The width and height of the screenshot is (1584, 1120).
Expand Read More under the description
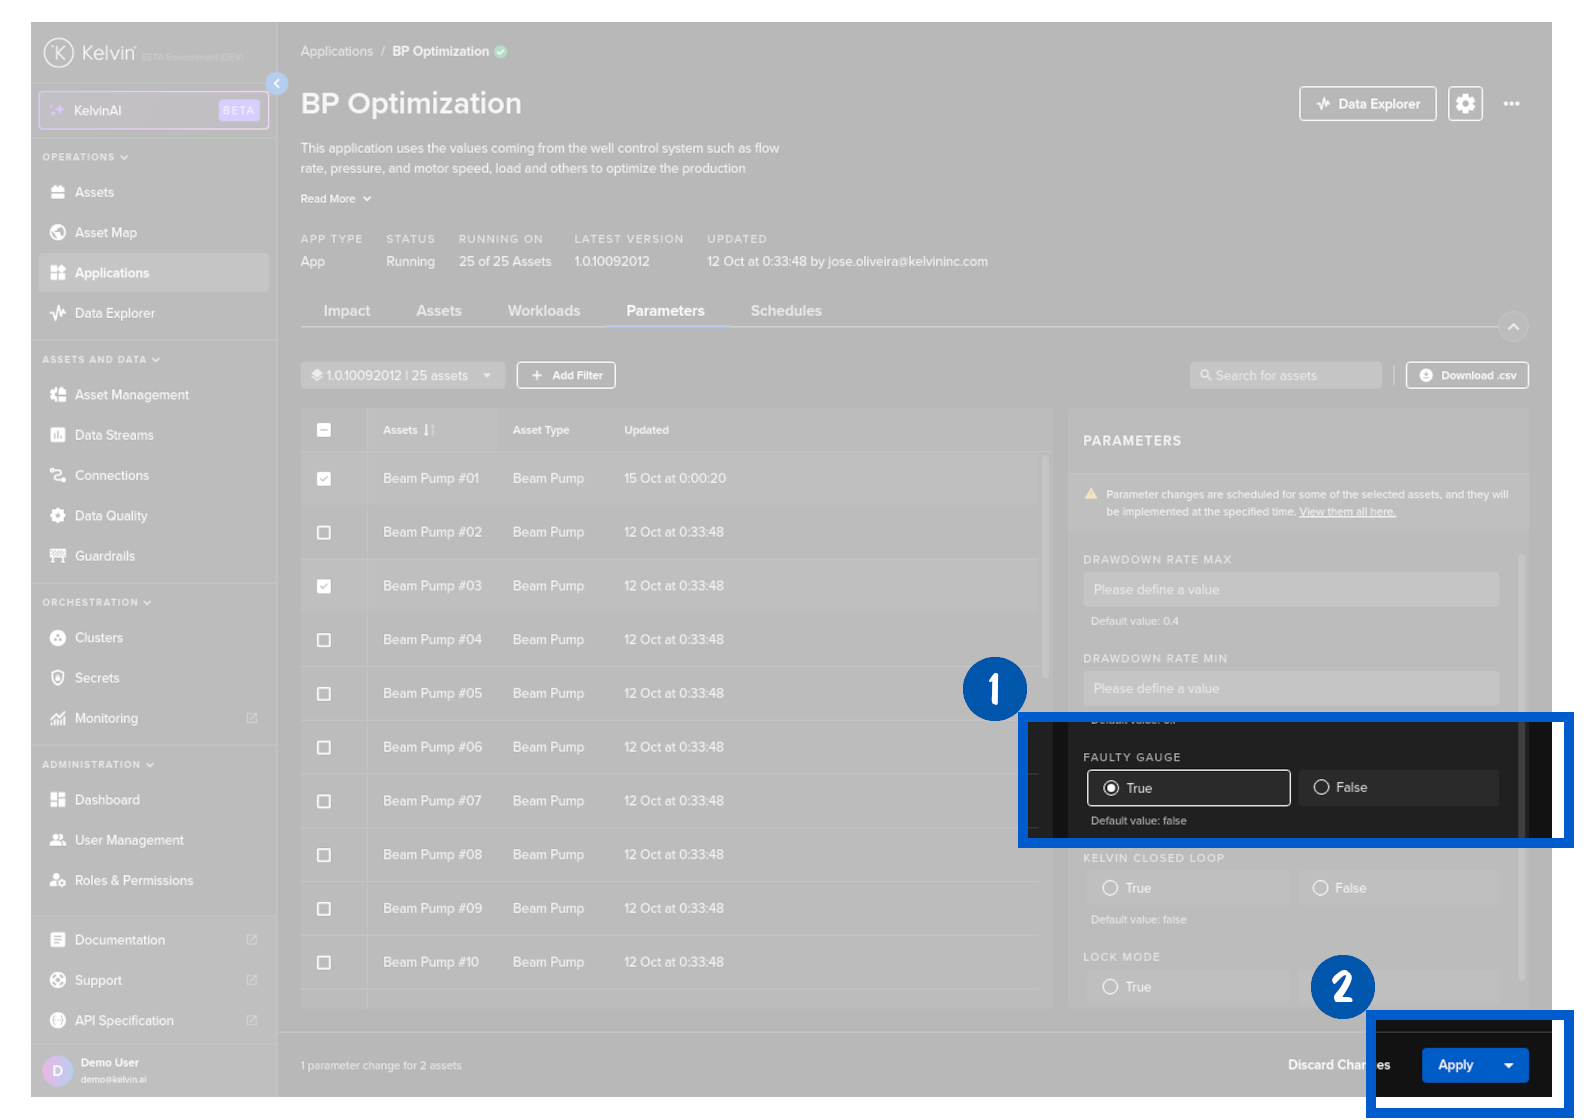point(336,199)
